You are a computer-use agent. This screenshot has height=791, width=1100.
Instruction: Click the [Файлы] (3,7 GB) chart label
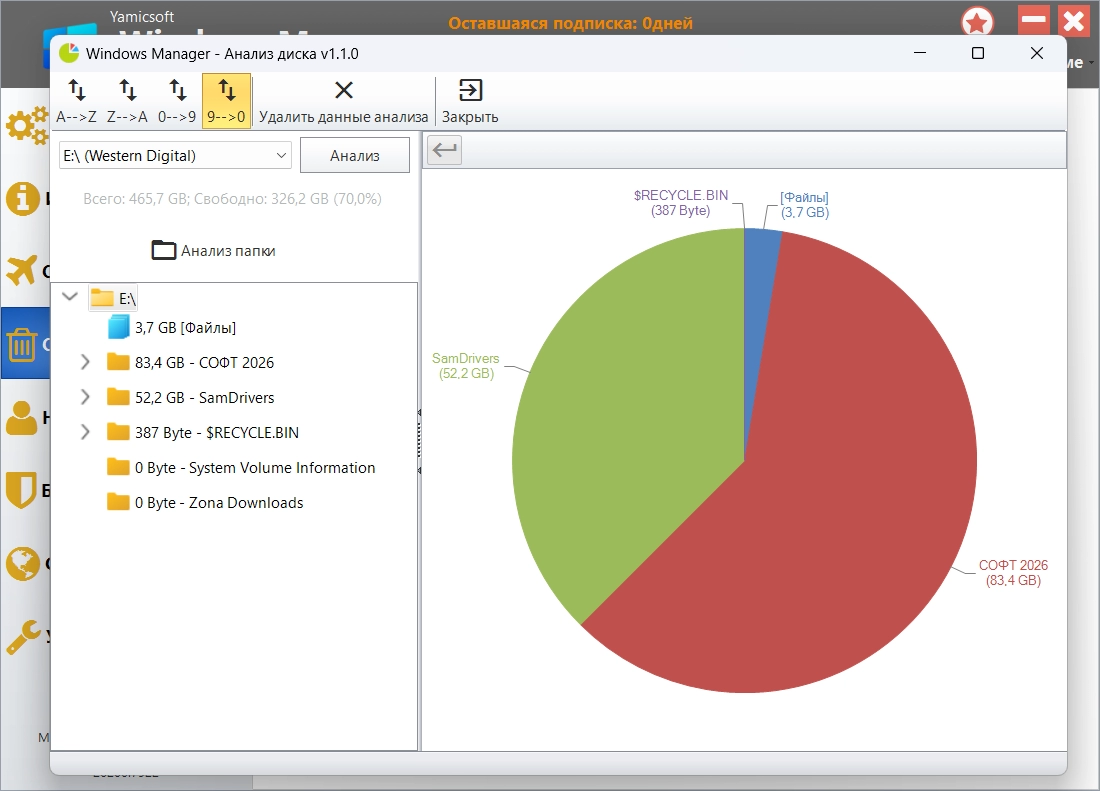pos(805,205)
